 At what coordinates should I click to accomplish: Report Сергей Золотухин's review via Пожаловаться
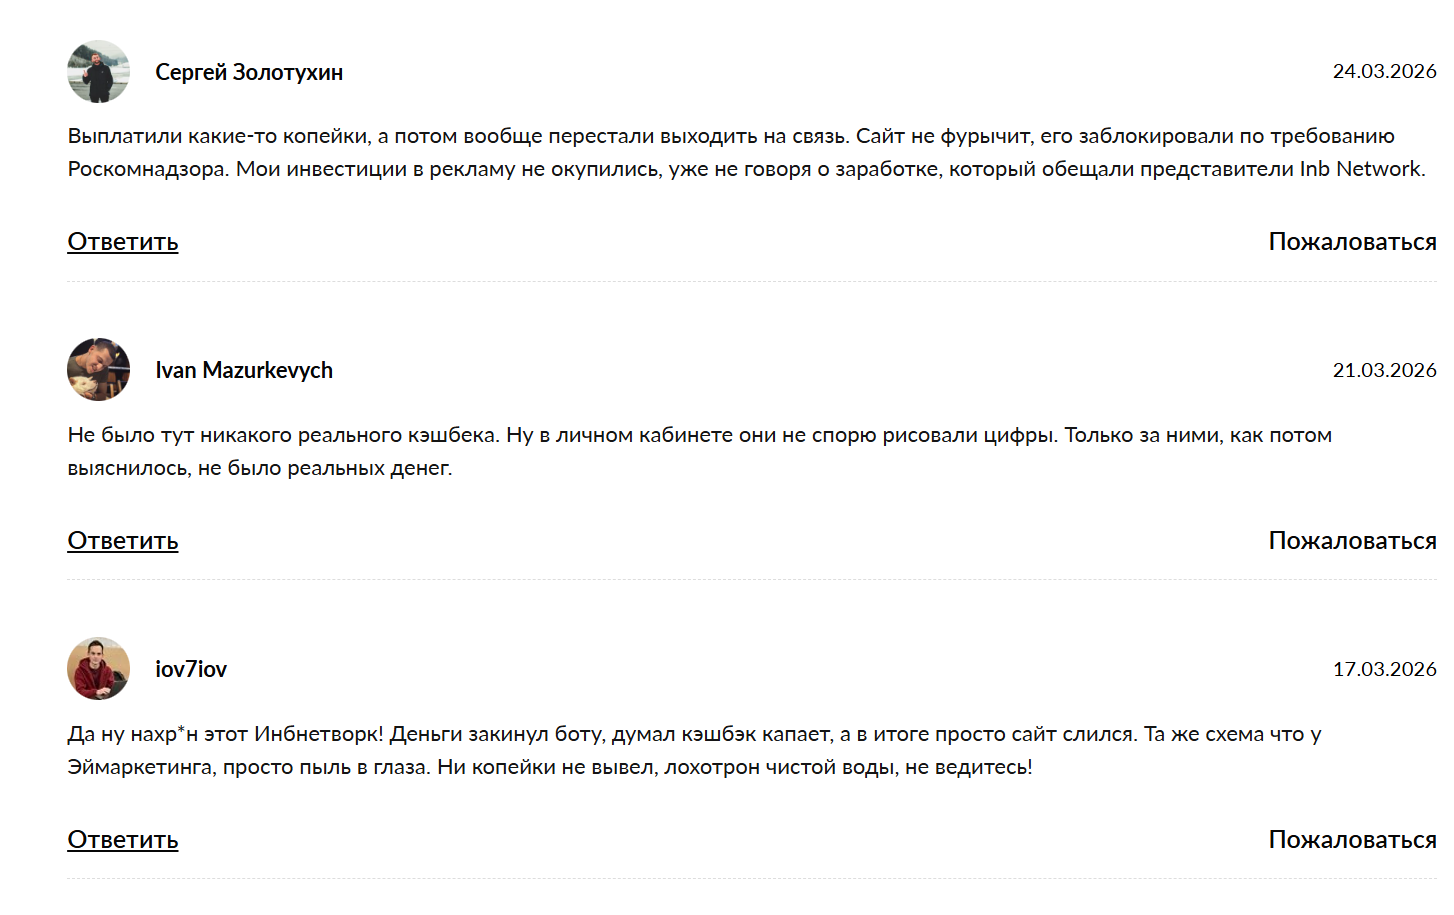click(x=1352, y=242)
